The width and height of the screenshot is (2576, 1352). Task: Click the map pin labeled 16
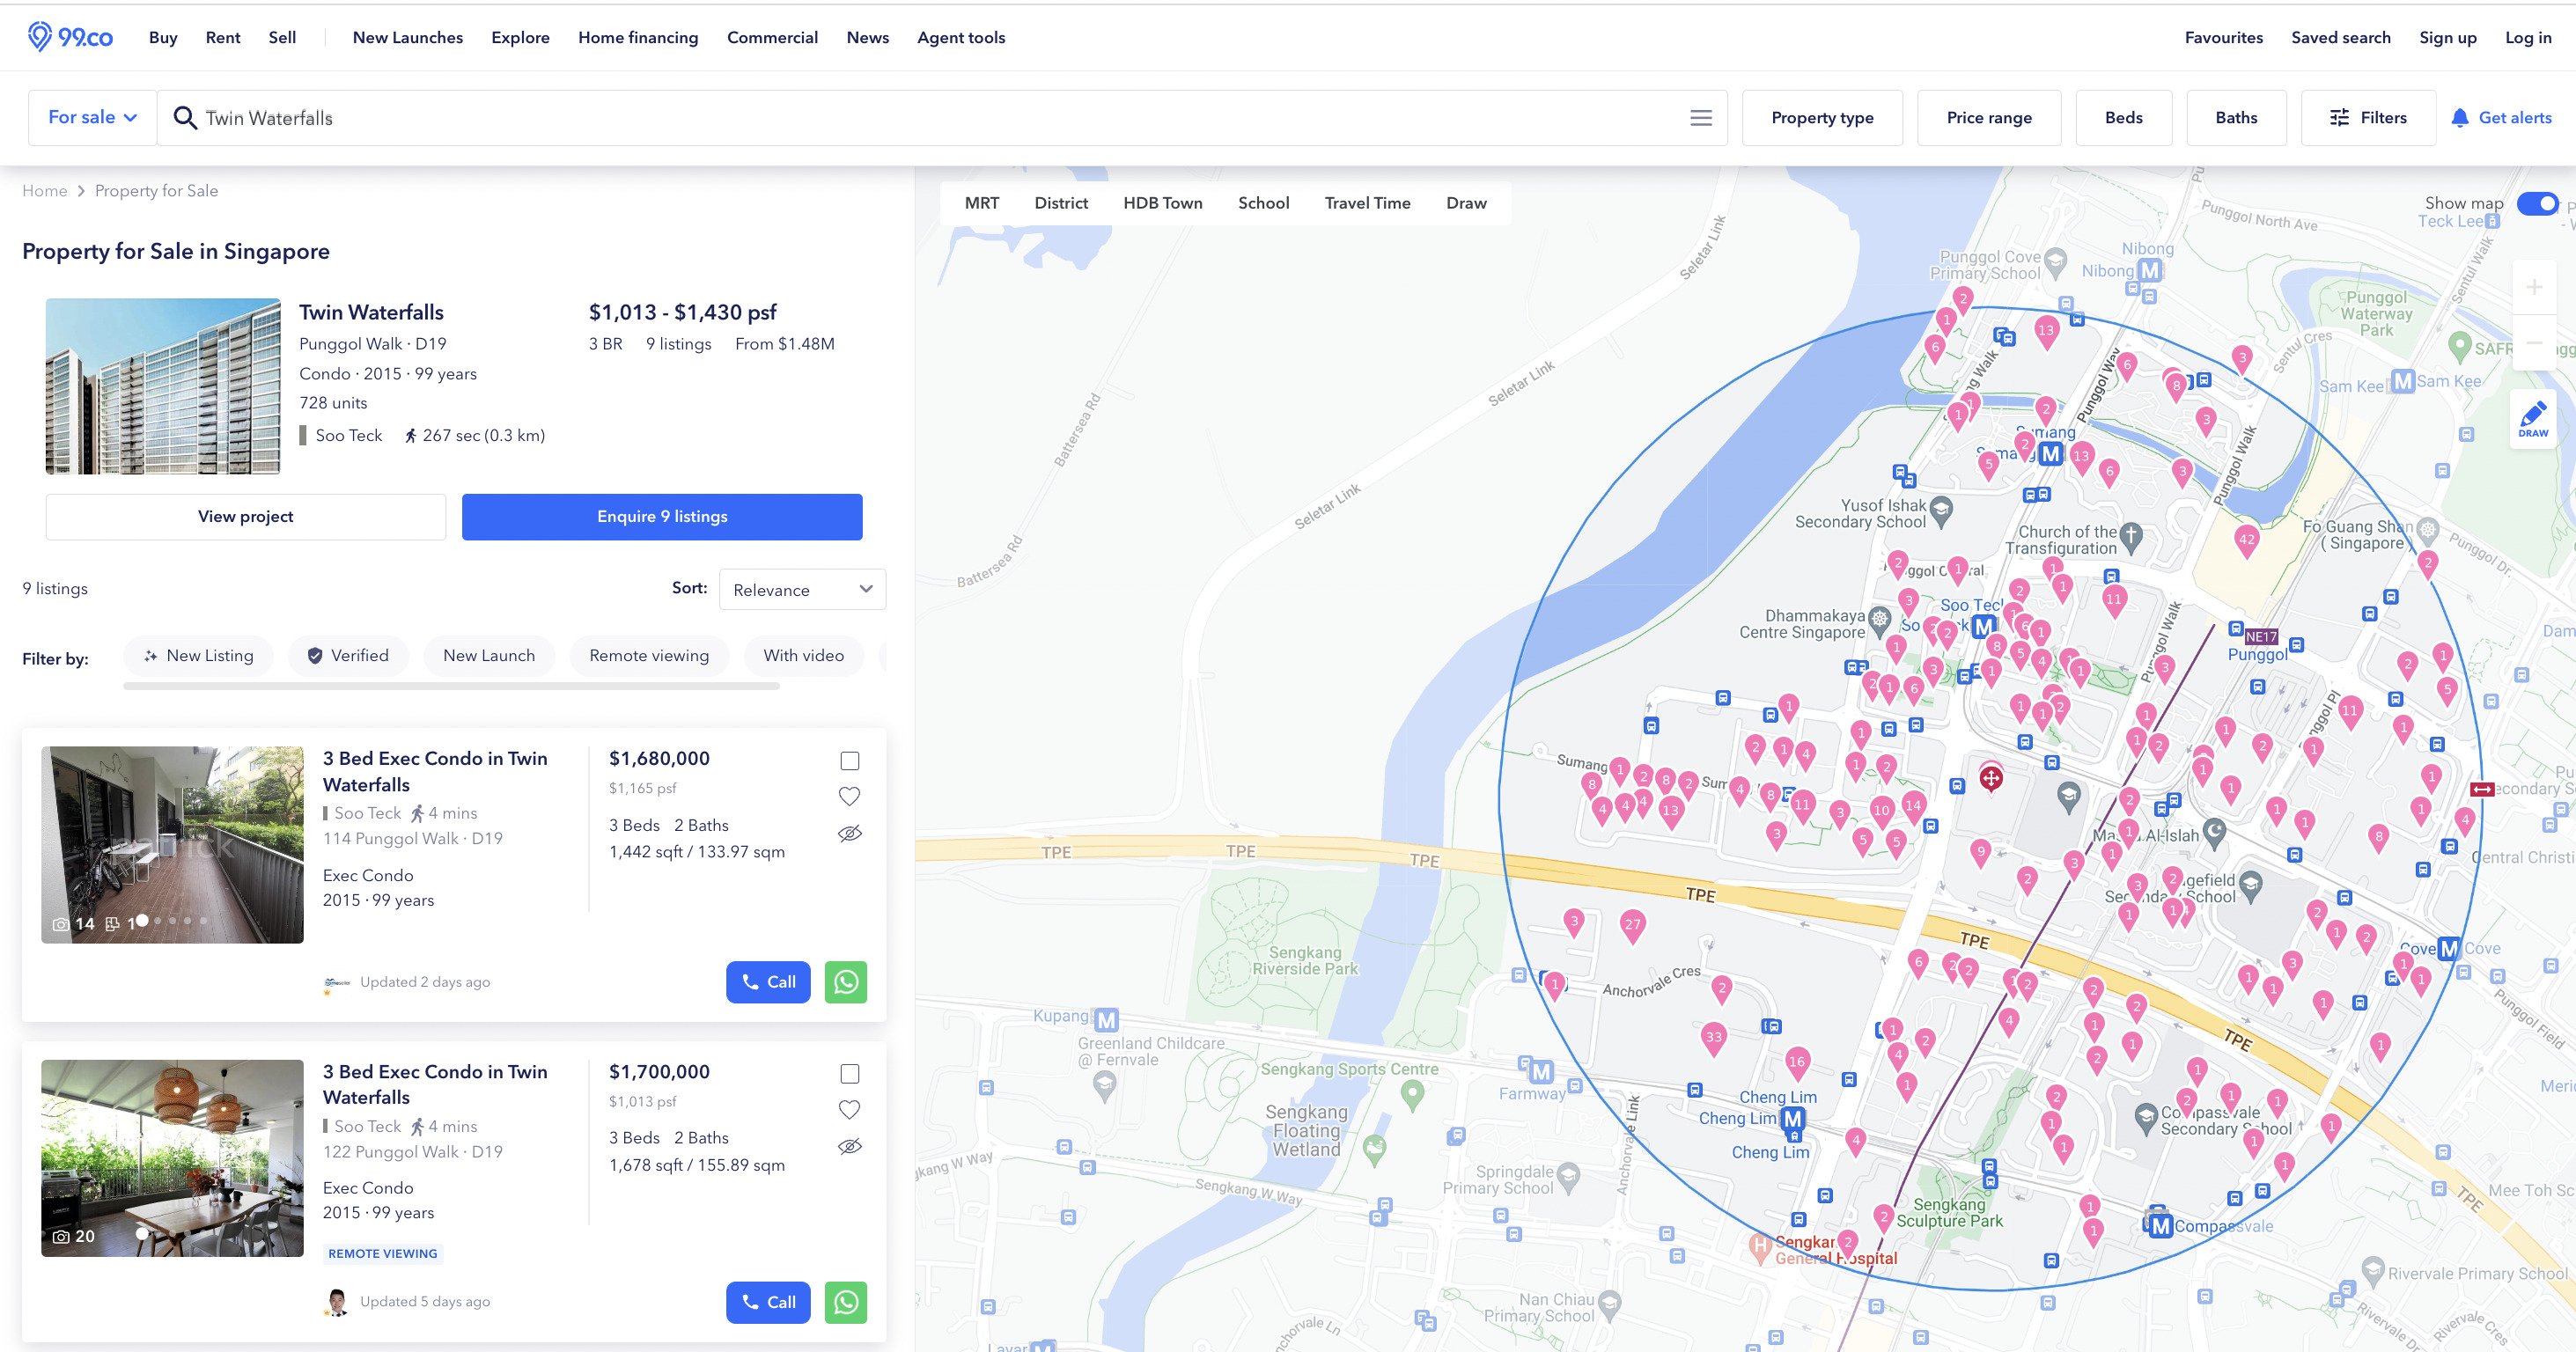tap(1797, 1064)
